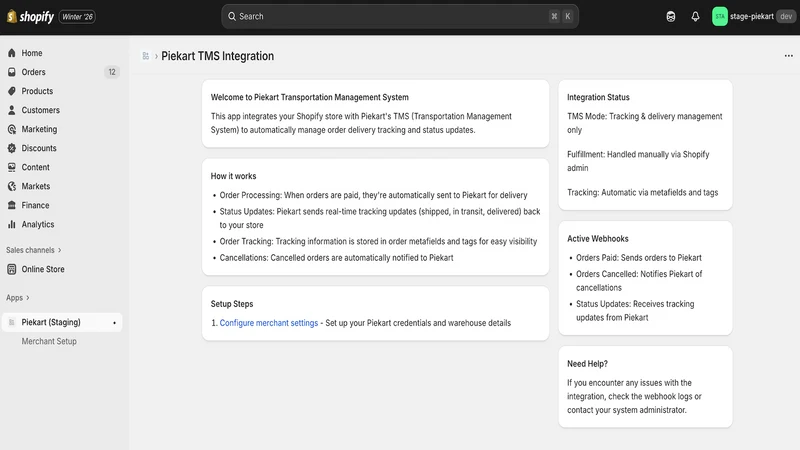Screen dimensions: 800x450
Task: Click the Cancellations bullet text
Action: coord(336,258)
